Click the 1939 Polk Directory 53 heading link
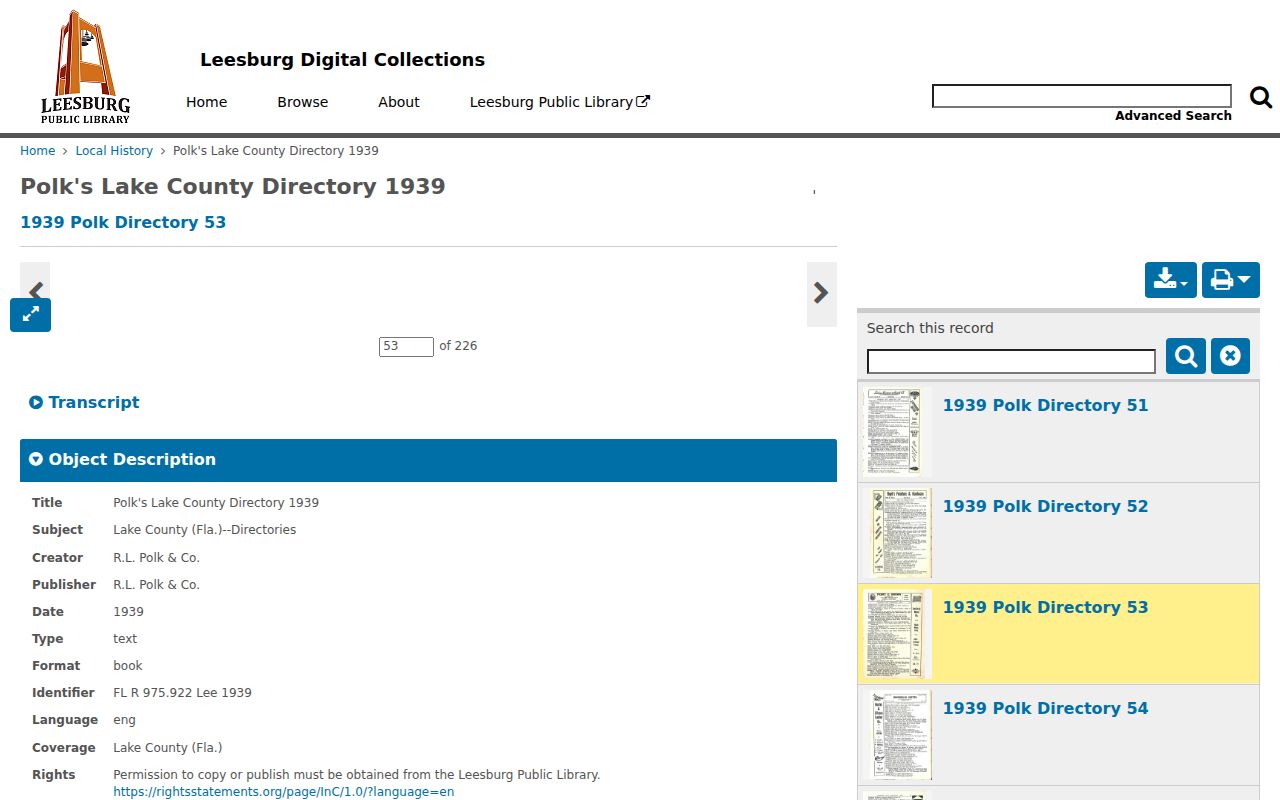 tap(123, 222)
